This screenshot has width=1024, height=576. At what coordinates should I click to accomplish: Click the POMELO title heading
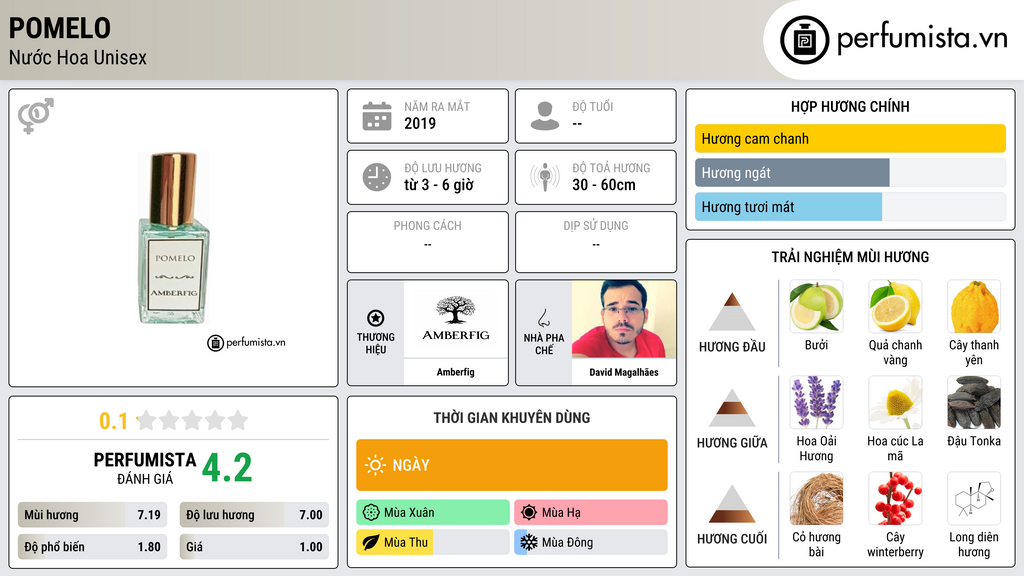pyautogui.click(x=59, y=28)
